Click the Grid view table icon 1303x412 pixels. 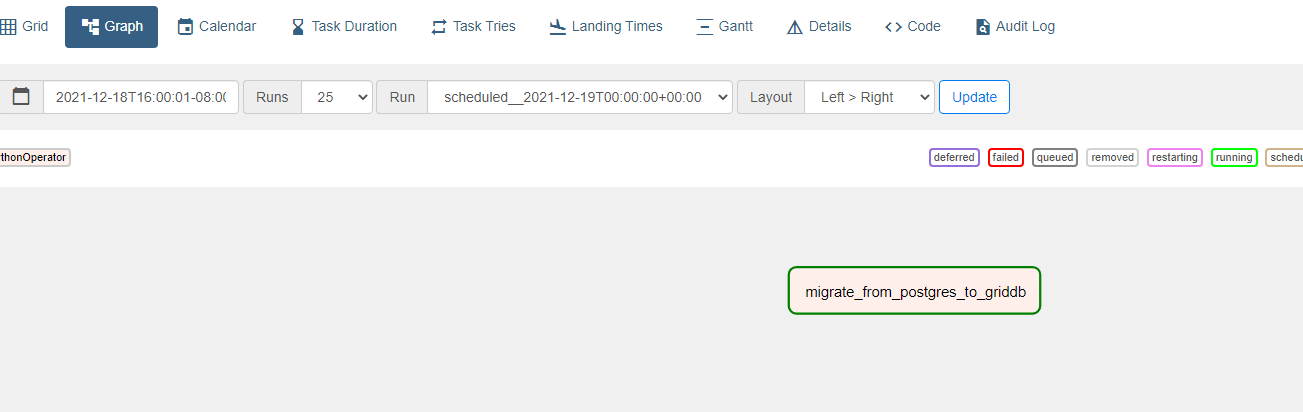tap(8, 27)
